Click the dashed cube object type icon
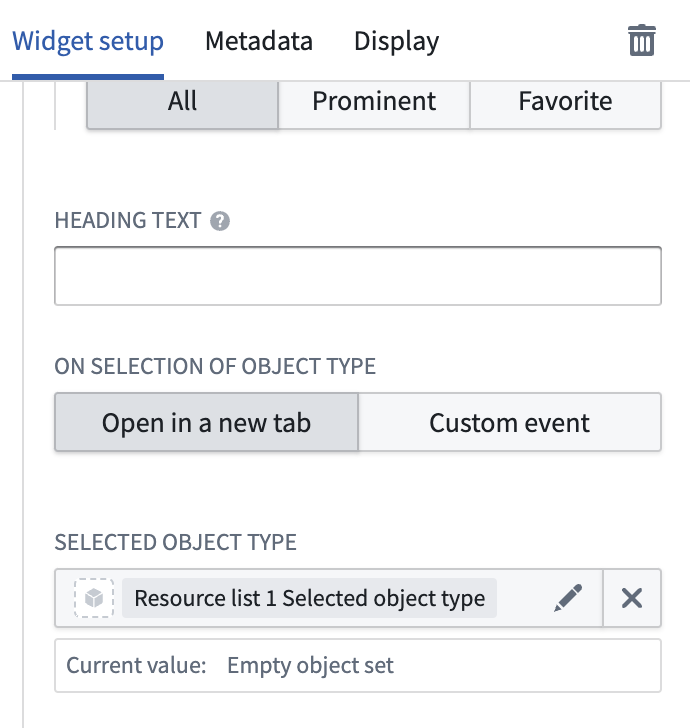 [94, 598]
